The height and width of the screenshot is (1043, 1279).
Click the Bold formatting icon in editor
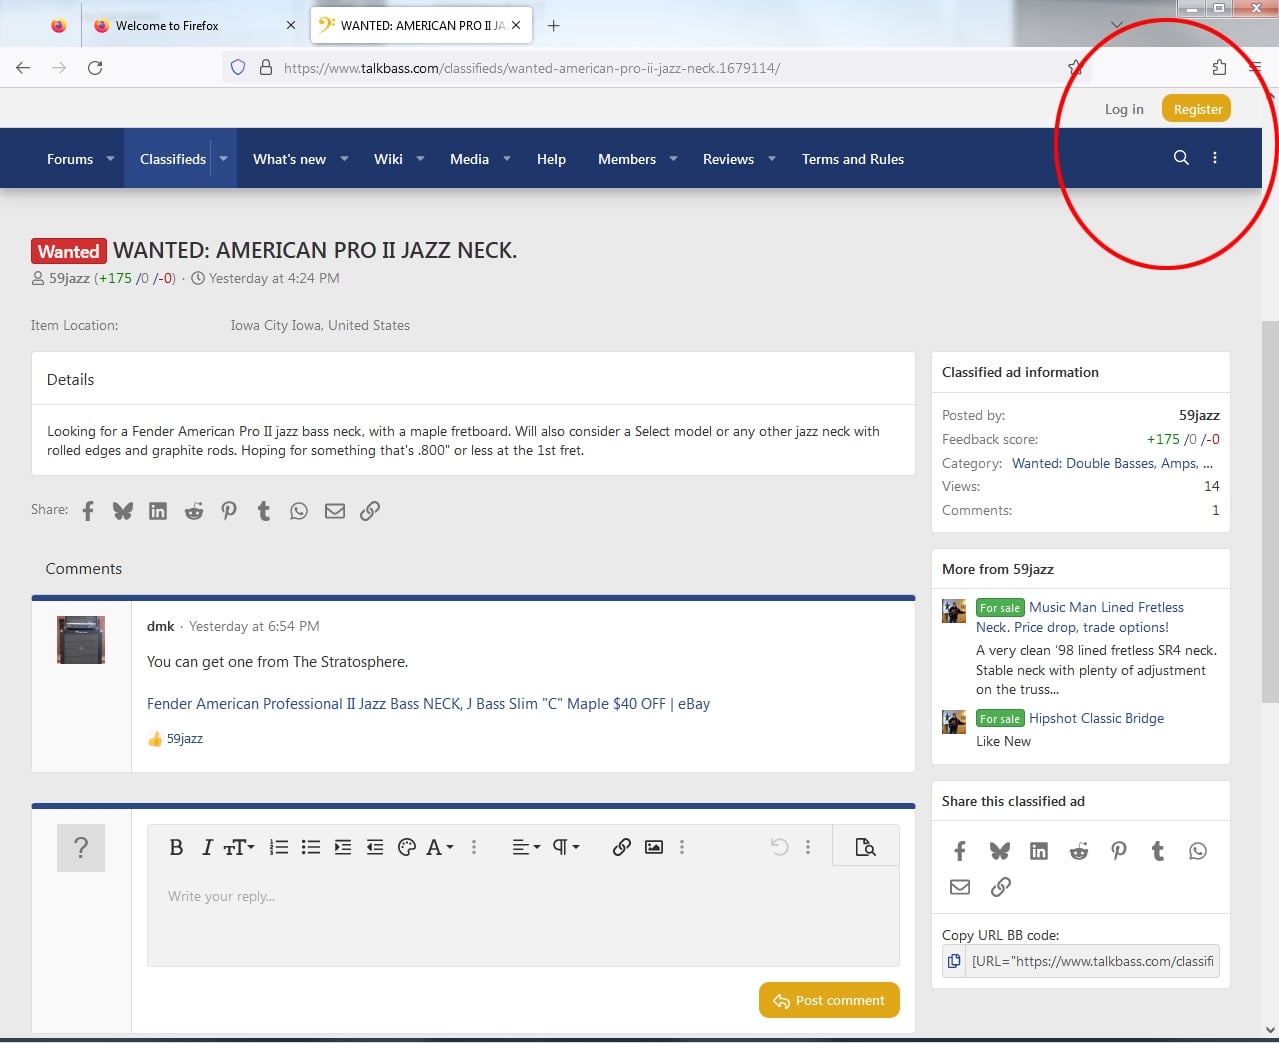(176, 847)
